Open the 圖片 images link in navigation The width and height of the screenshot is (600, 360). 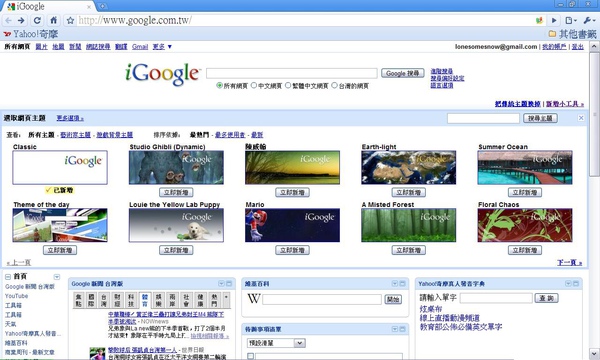(41, 47)
